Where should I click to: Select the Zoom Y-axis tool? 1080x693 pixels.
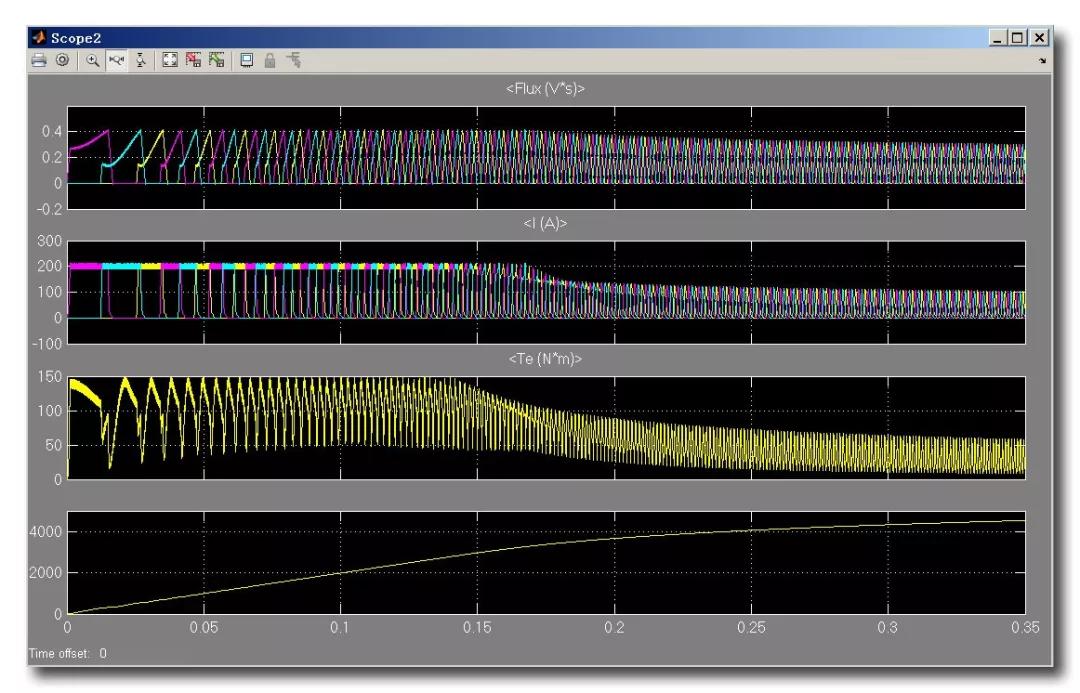[x=140, y=60]
